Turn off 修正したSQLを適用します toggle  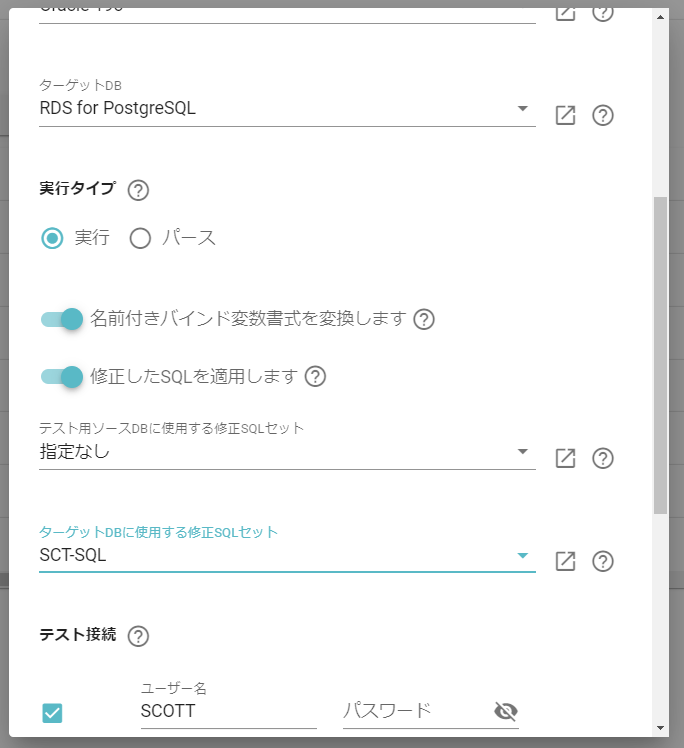(x=62, y=377)
